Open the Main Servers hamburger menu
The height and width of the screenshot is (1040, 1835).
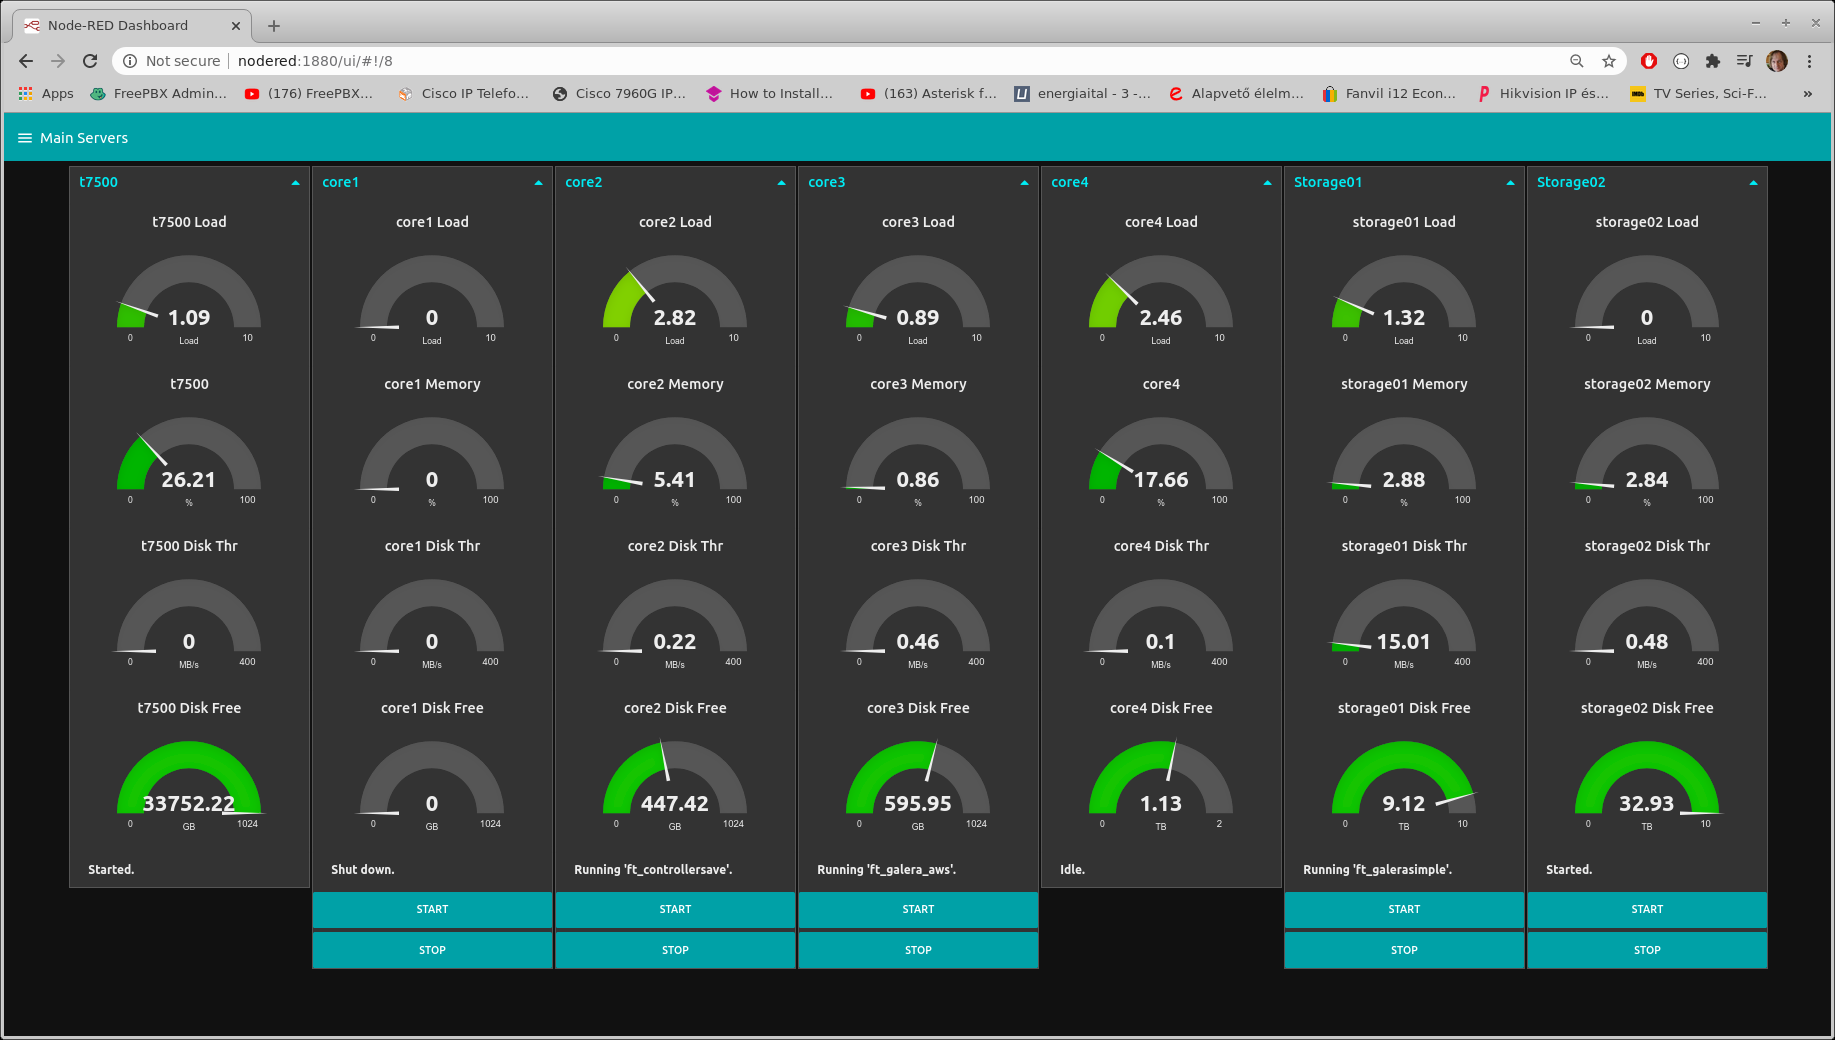click(25, 138)
